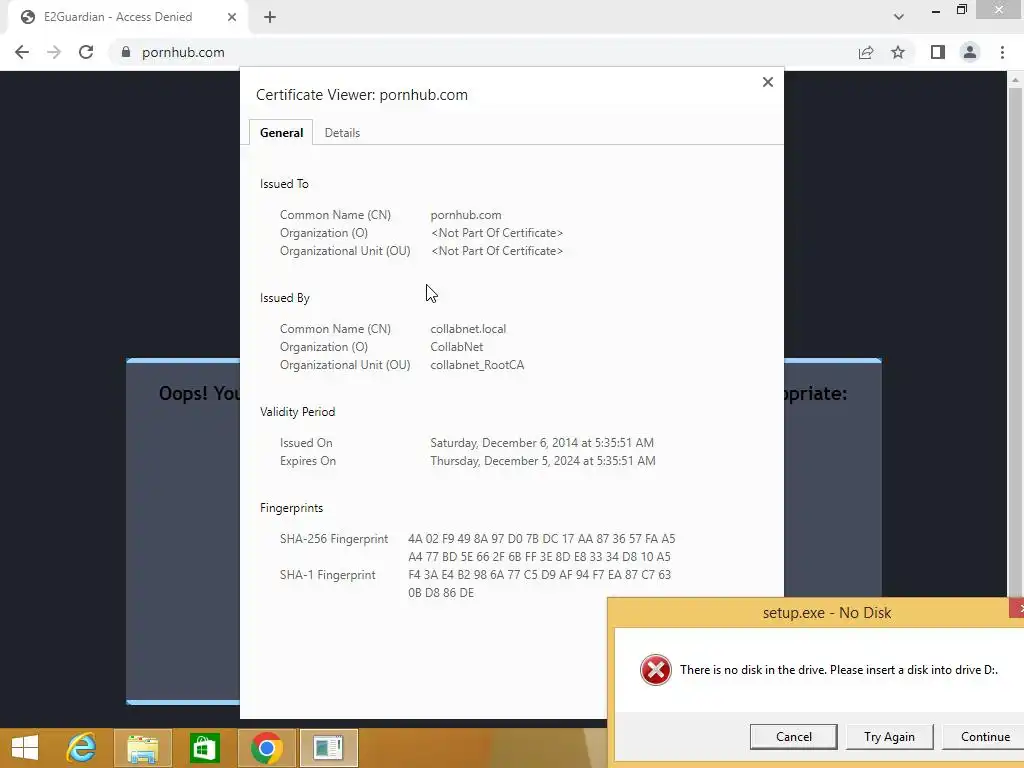1024x768 pixels.
Task: Launch Internet Explorer from taskbar
Action: coord(82,748)
